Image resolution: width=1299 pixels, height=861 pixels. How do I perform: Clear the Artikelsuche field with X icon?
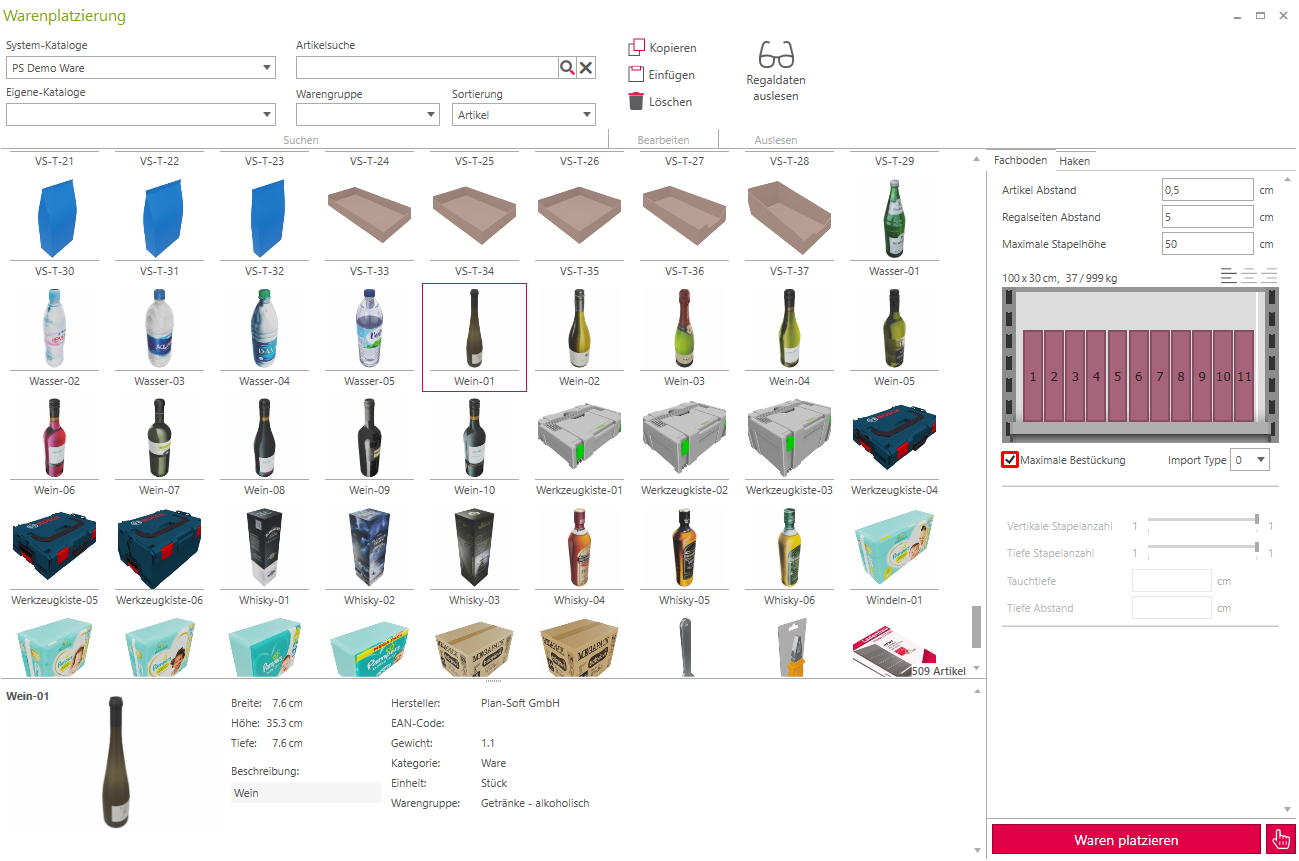click(x=587, y=67)
